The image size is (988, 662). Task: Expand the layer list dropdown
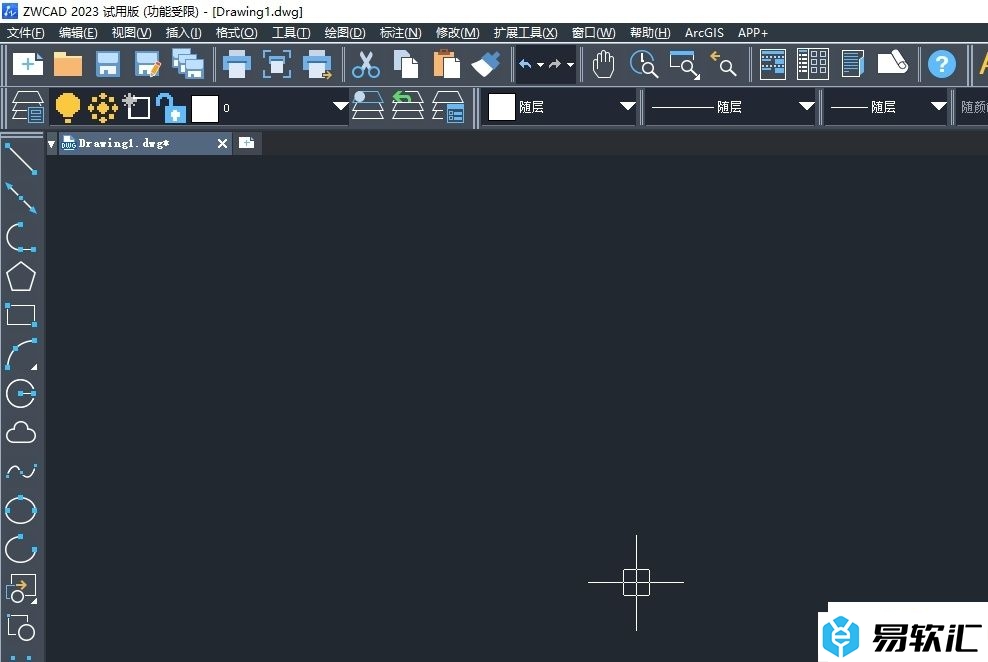(x=341, y=106)
